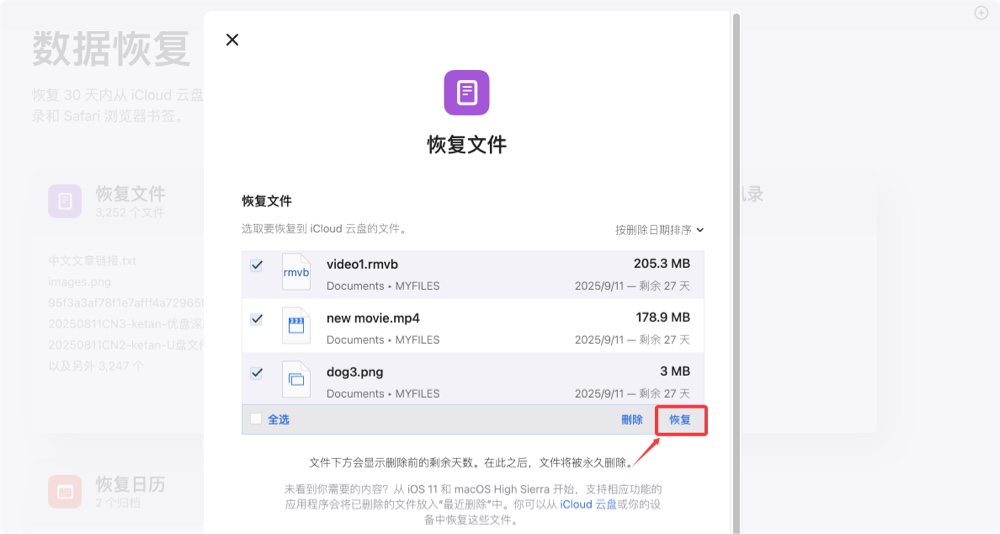
Task: Select the new movie.mp4 file name
Action: (x=373, y=318)
